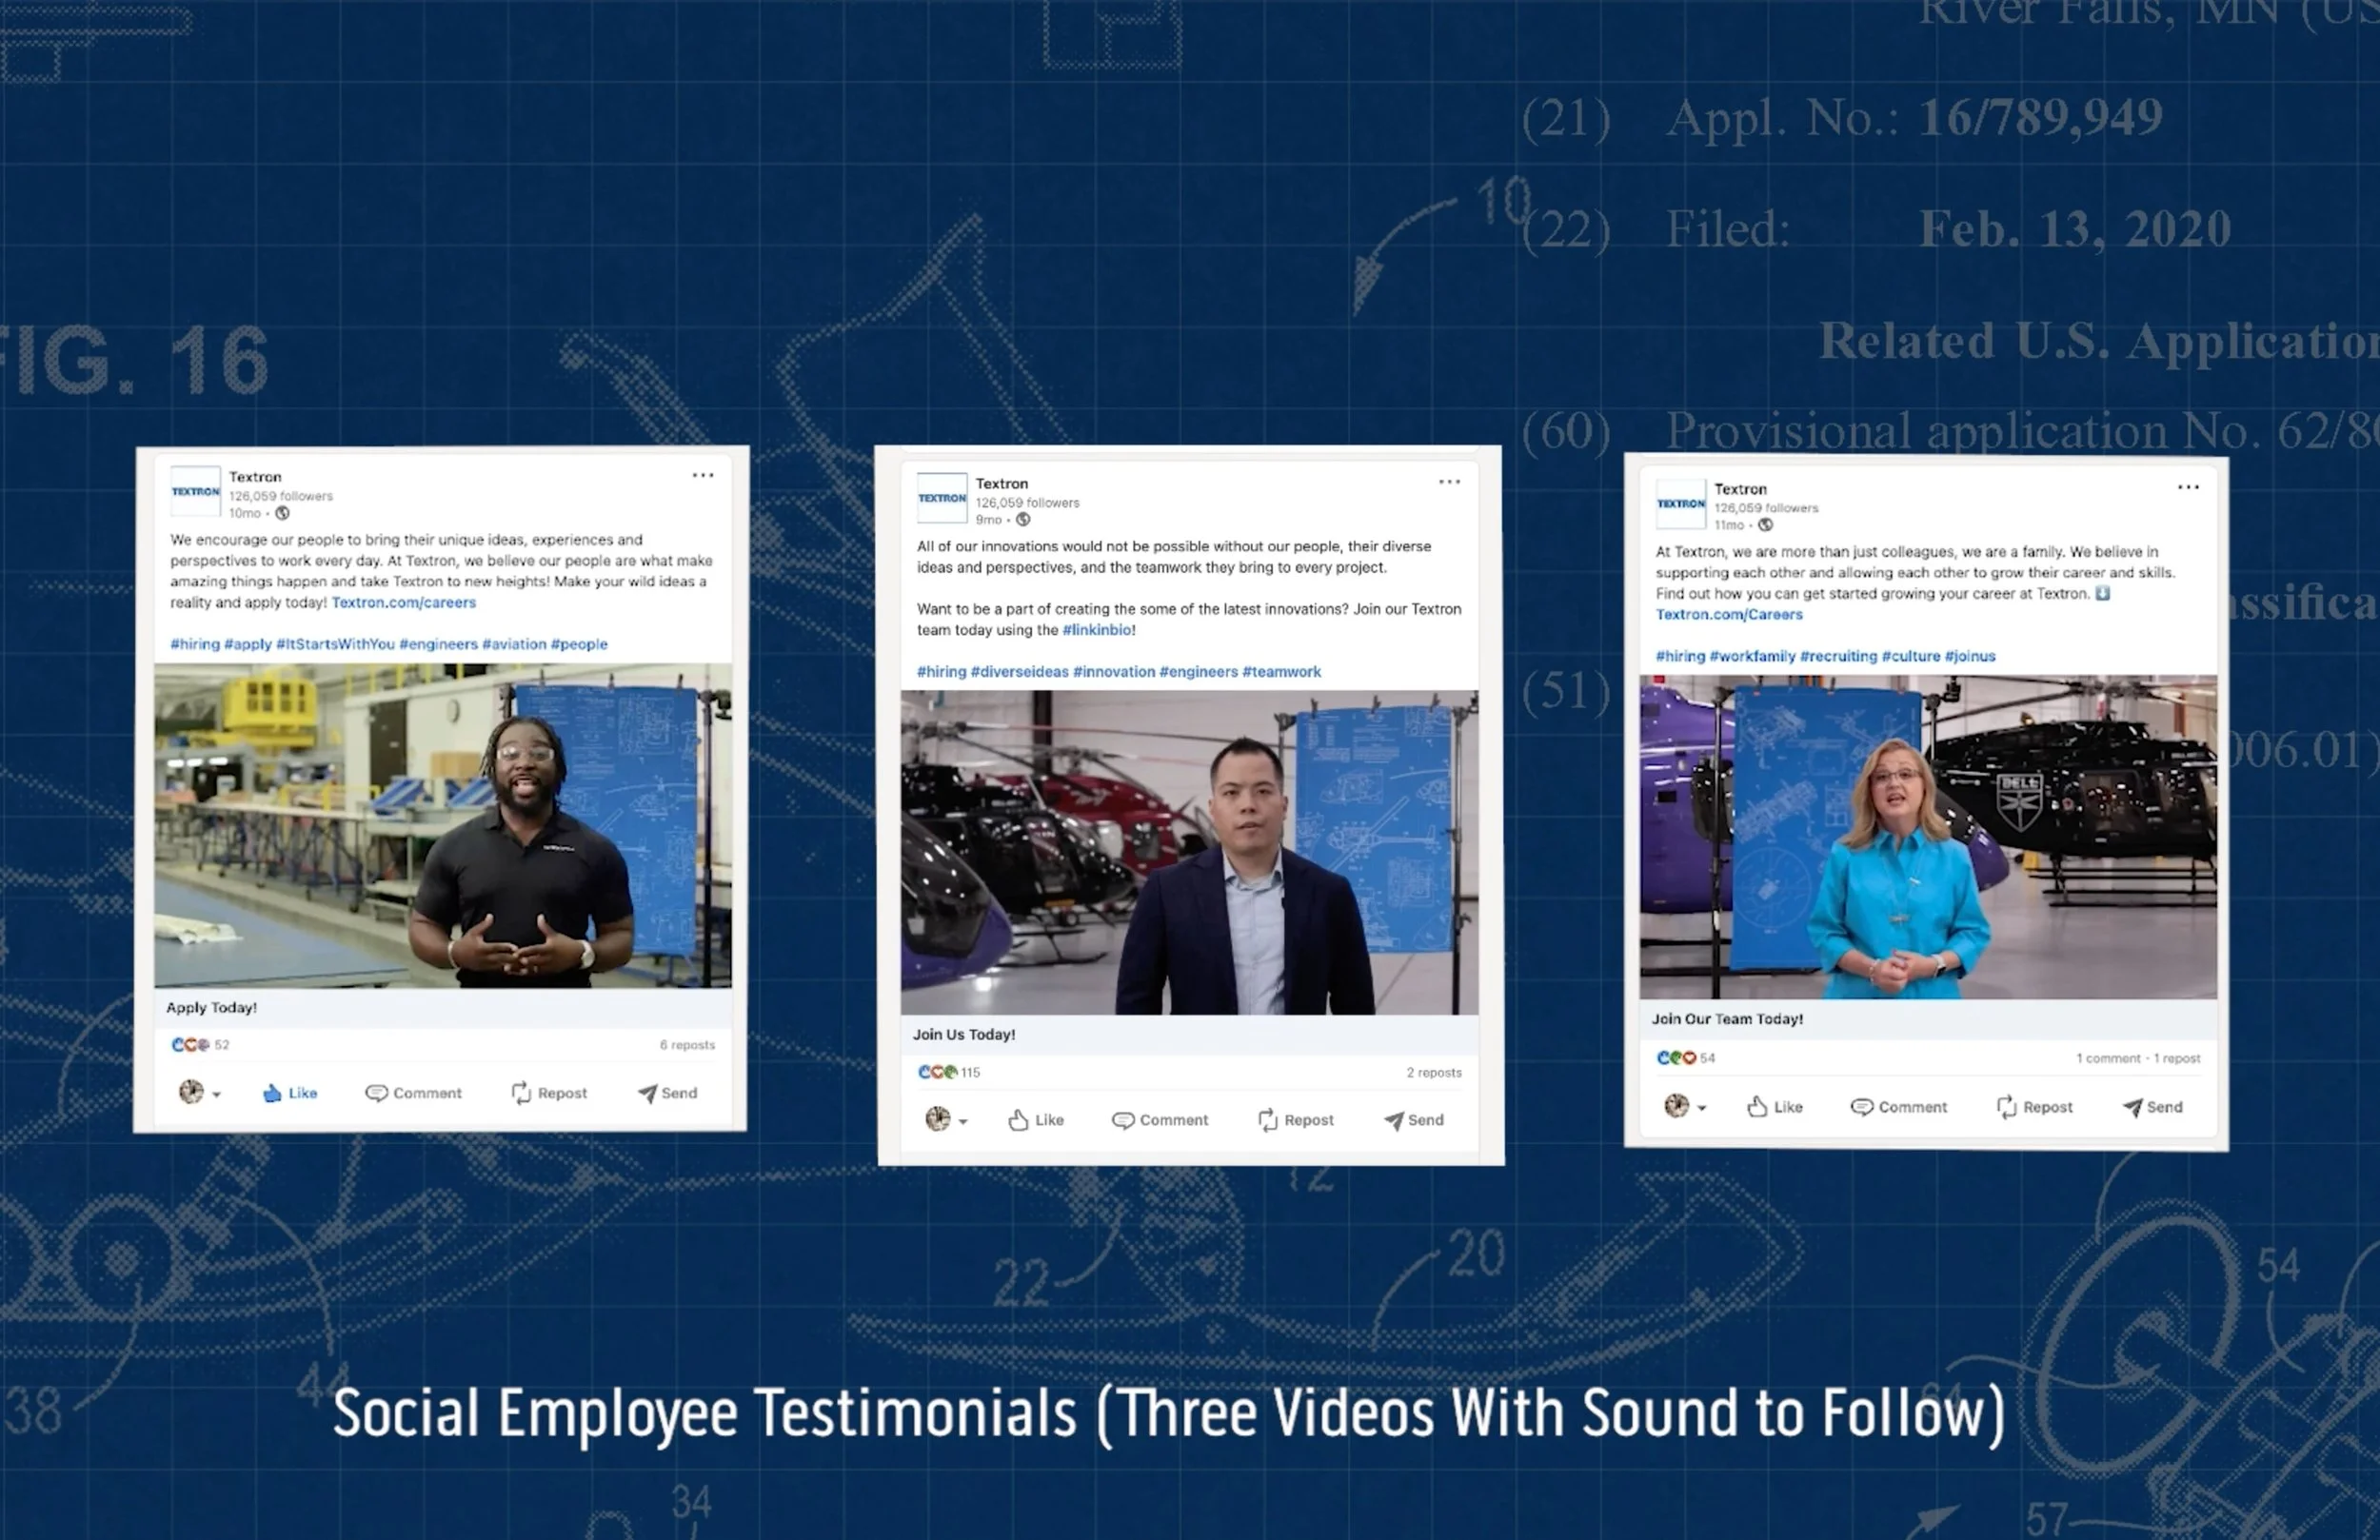Send the Apply Today! post
The width and height of the screenshot is (2380, 1540).
668,1093
